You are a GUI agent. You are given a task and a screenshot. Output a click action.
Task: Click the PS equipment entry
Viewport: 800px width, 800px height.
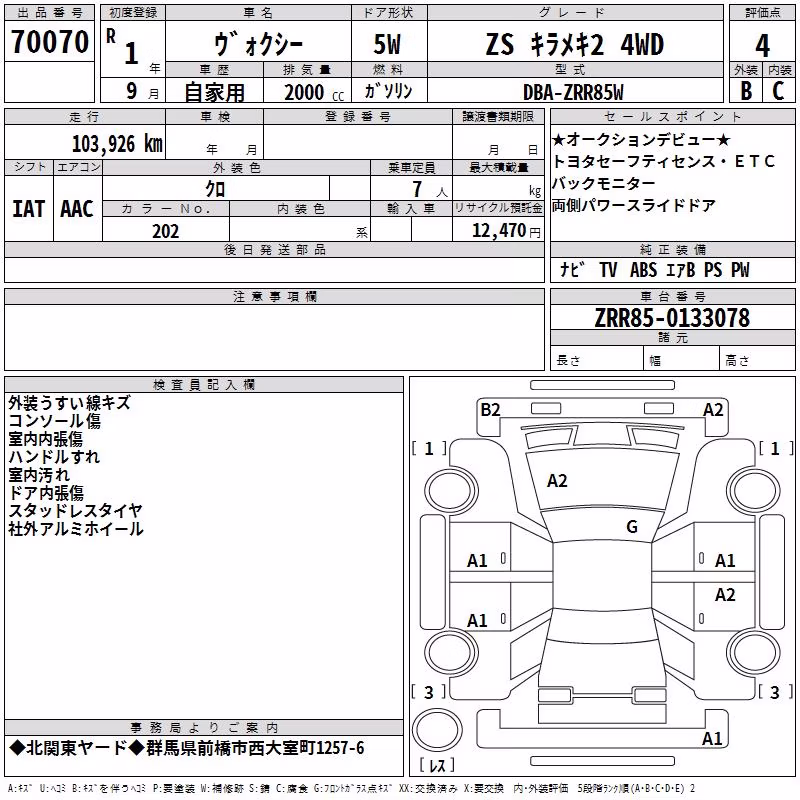tap(713, 270)
